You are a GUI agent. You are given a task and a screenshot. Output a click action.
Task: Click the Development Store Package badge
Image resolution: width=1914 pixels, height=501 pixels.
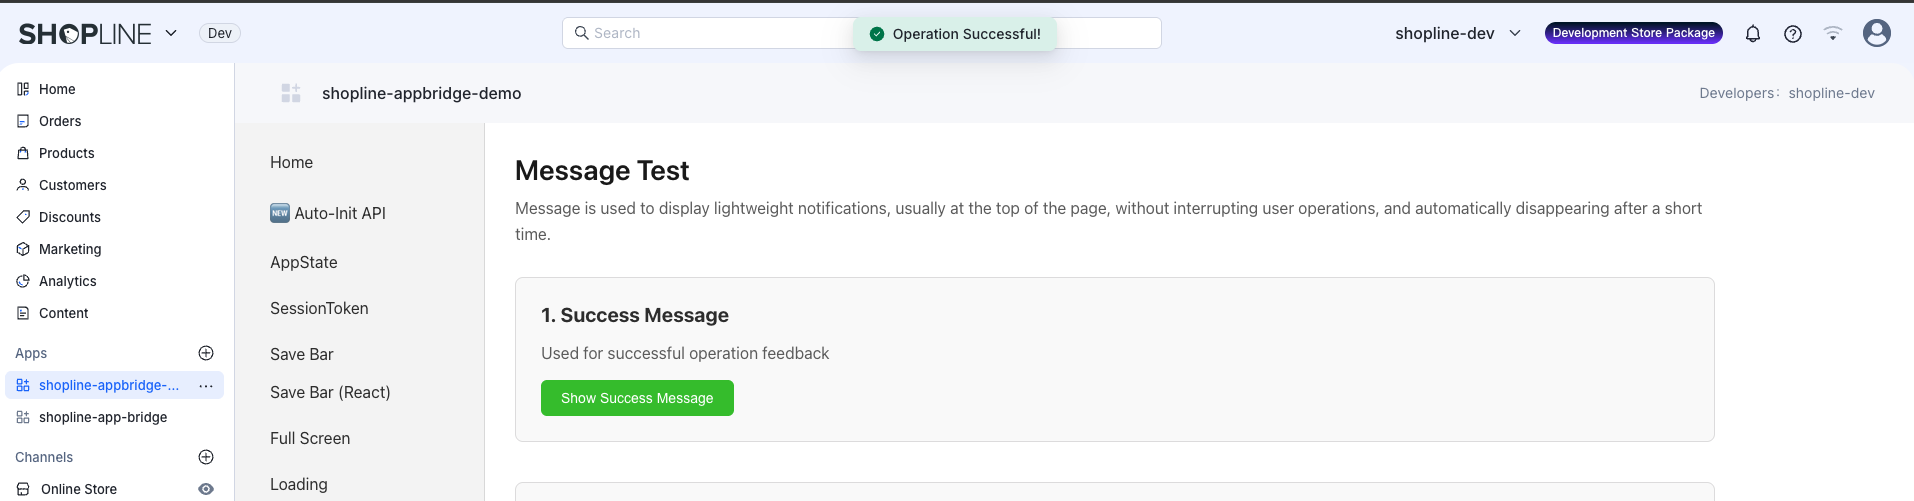pyautogui.click(x=1633, y=33)
